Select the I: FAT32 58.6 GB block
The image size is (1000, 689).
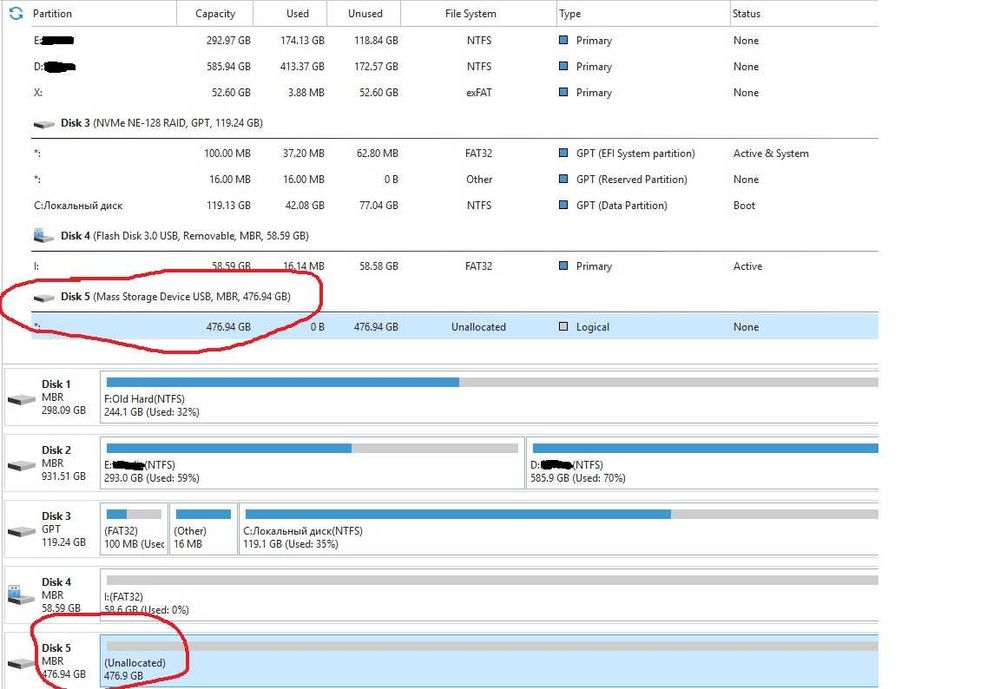[x=489, y=595]
